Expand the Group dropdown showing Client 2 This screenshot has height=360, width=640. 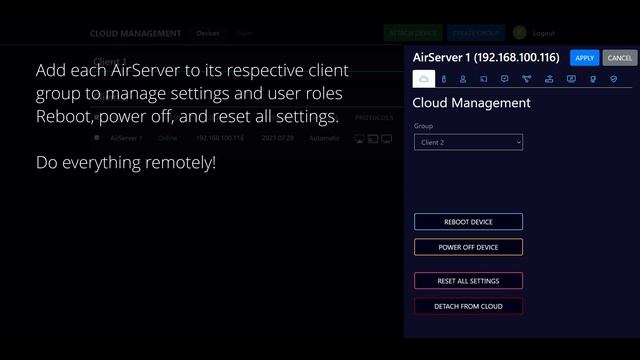[468, 142]
